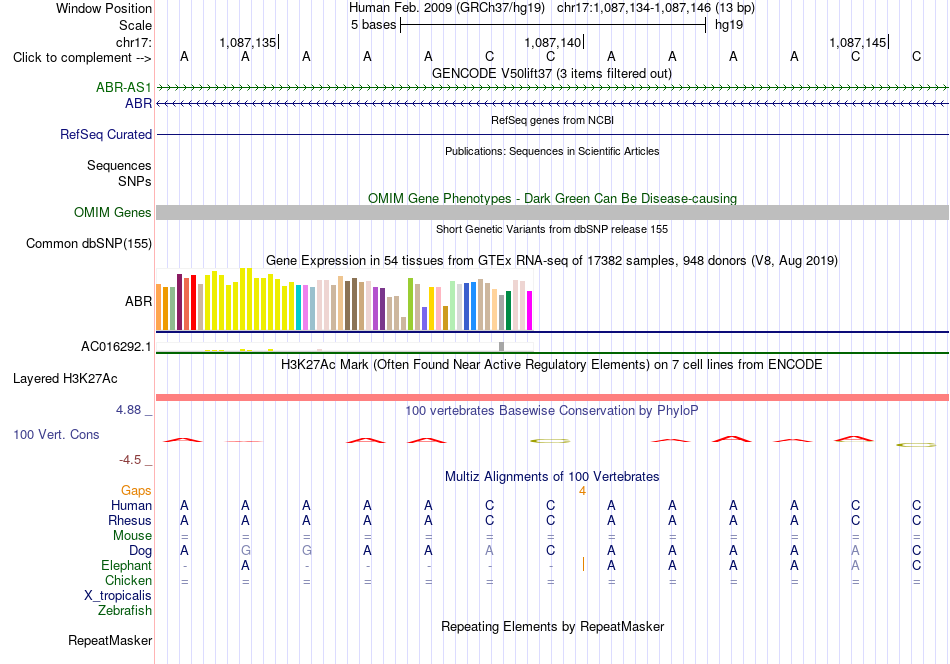The height and width of the screenshot is (664, 950).
Task: Click the Window Position label
Action: 104,8
